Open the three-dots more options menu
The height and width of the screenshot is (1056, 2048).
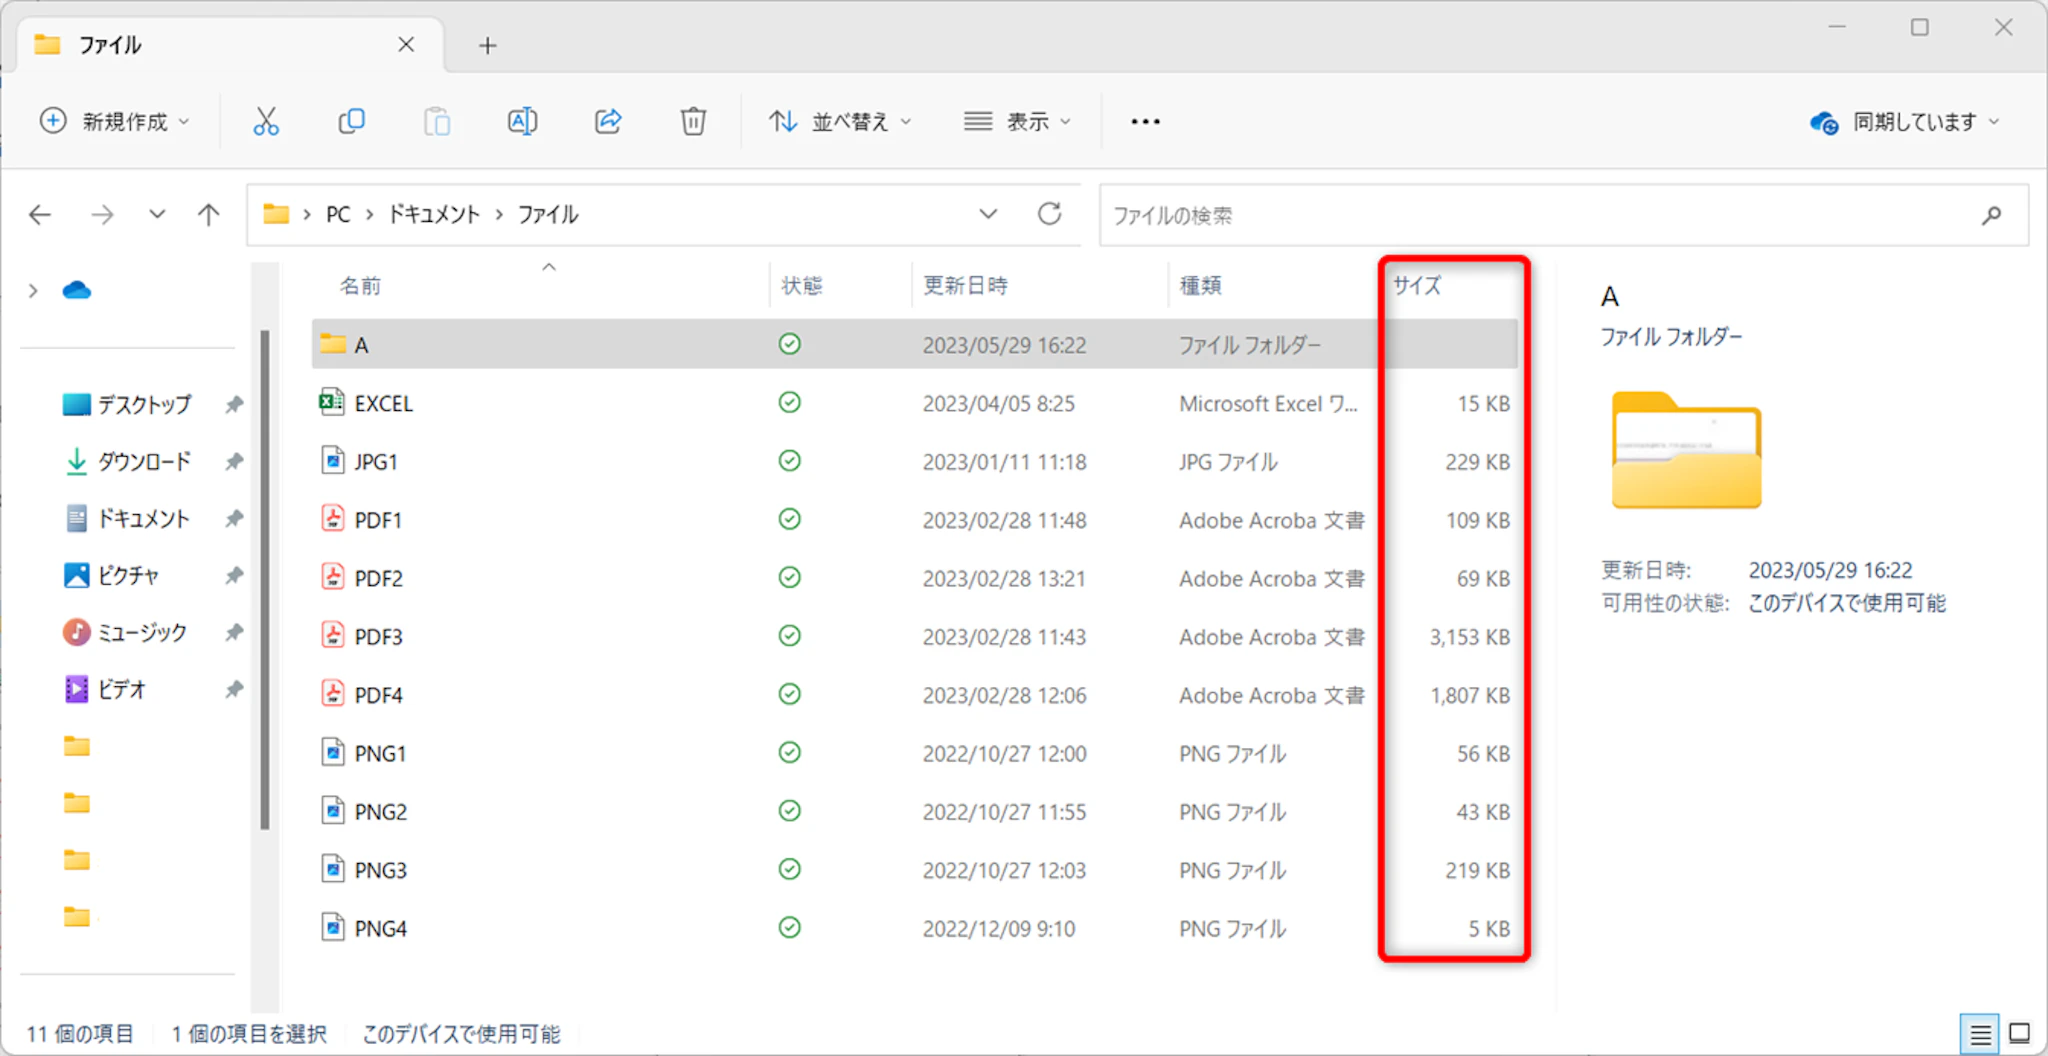click(1145, 122)
